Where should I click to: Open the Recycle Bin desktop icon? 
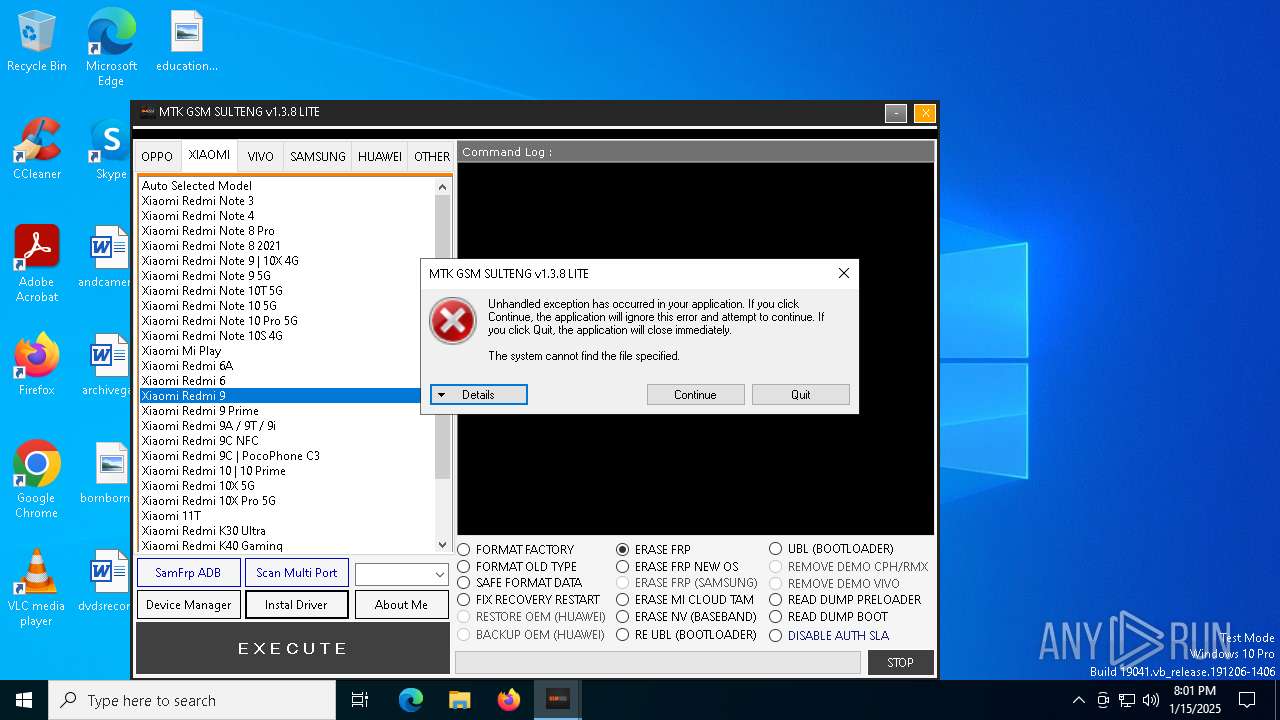pyautogui.click(x=37, y=40)
